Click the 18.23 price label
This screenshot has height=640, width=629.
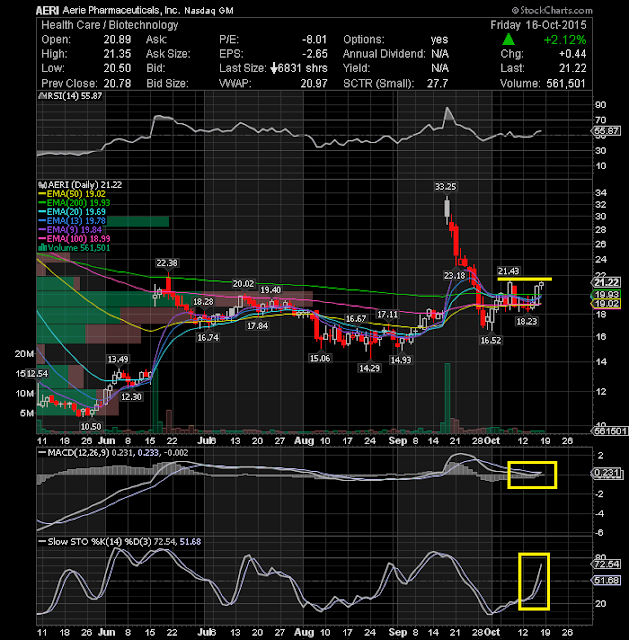527,322
